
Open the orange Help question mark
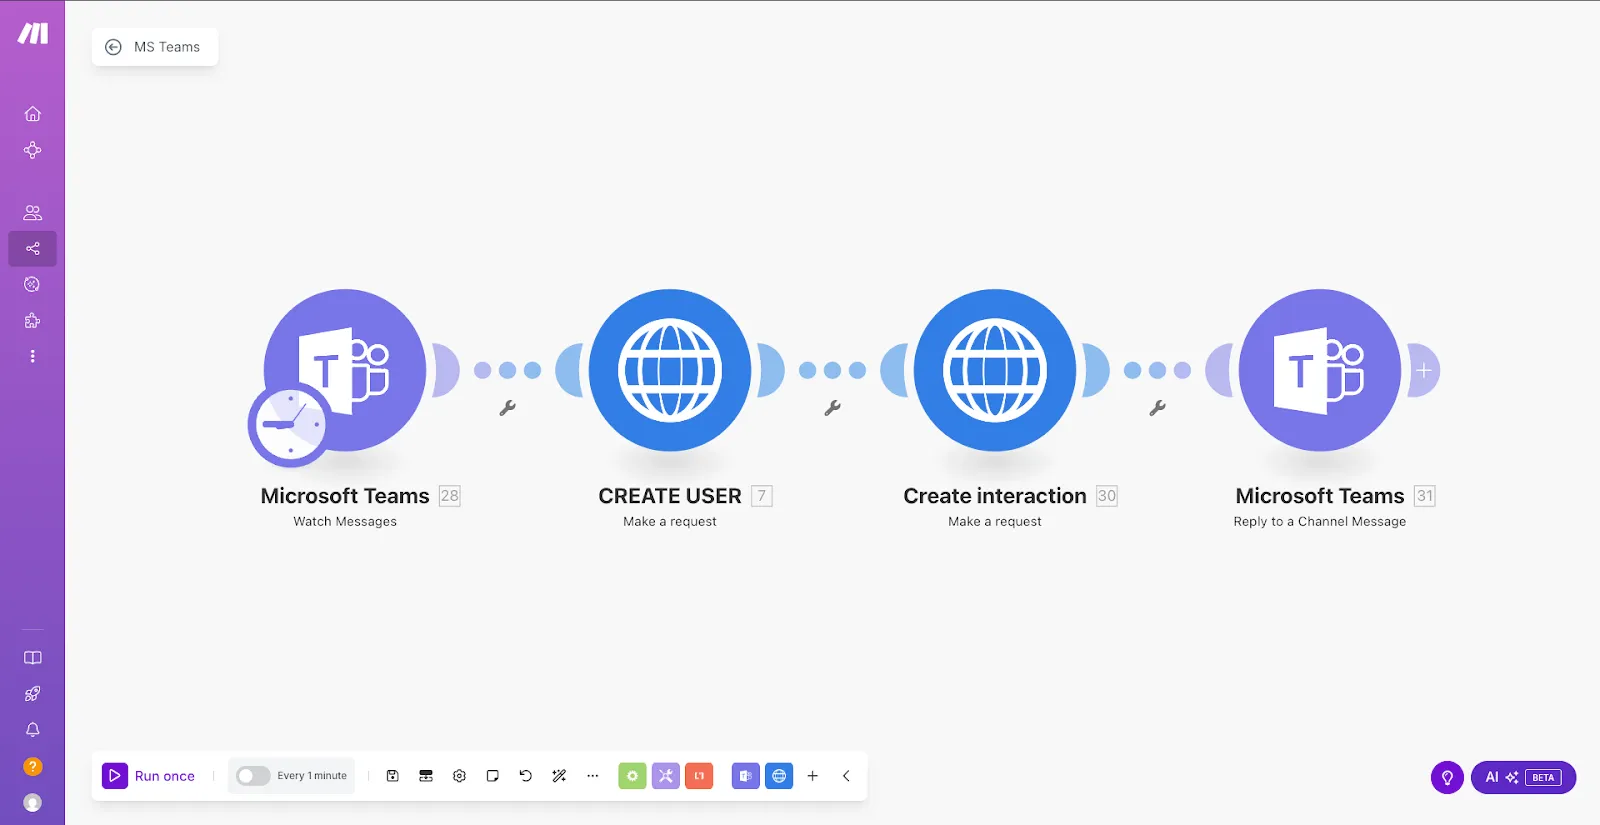[32, 766]
